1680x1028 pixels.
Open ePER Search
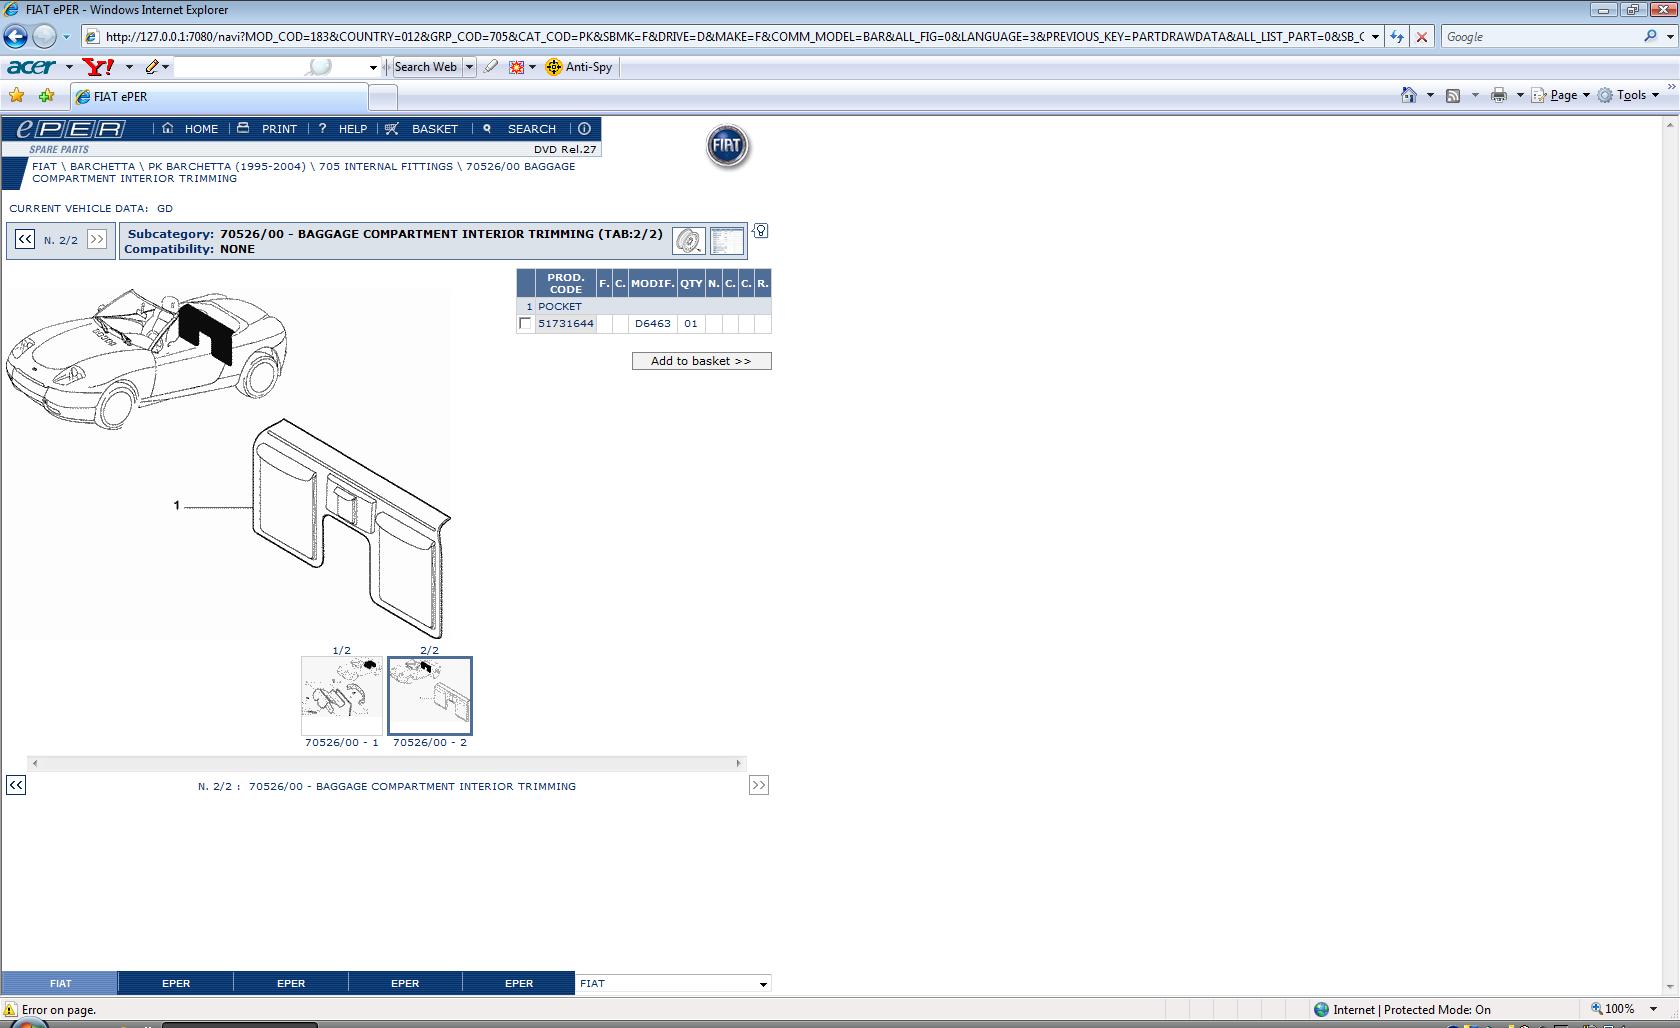(x=519, y=129)
